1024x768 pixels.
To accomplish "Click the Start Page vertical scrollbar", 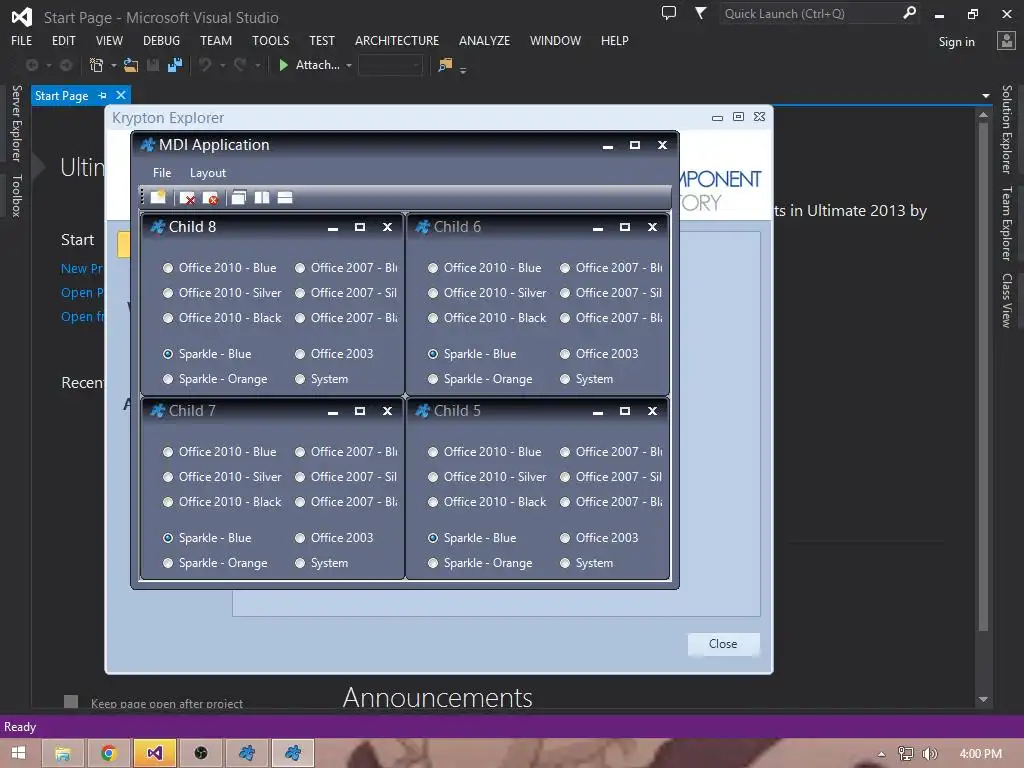I will (984, 376).
